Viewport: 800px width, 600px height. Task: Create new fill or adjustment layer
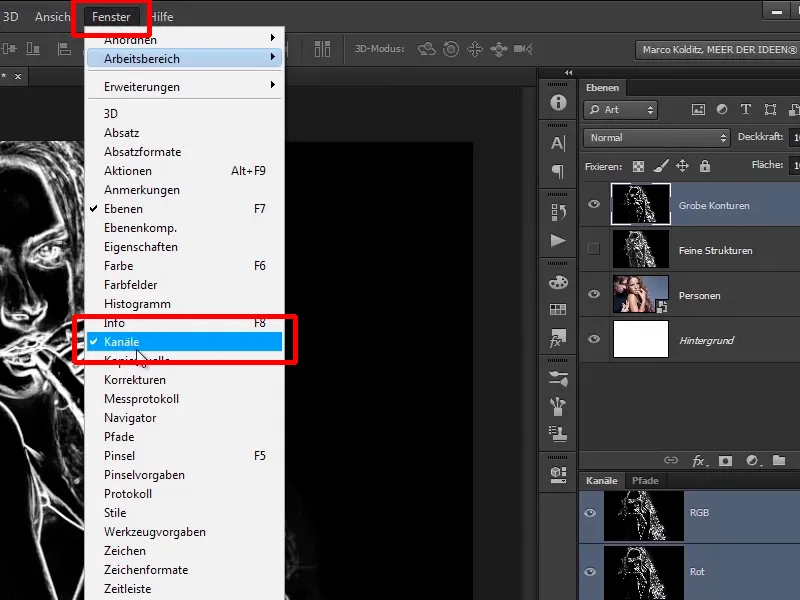[x=753, y=461]
